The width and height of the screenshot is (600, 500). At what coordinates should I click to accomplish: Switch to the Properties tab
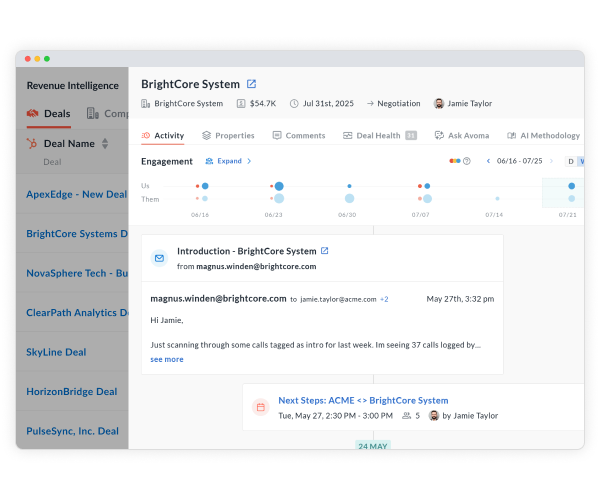[228, 135]
